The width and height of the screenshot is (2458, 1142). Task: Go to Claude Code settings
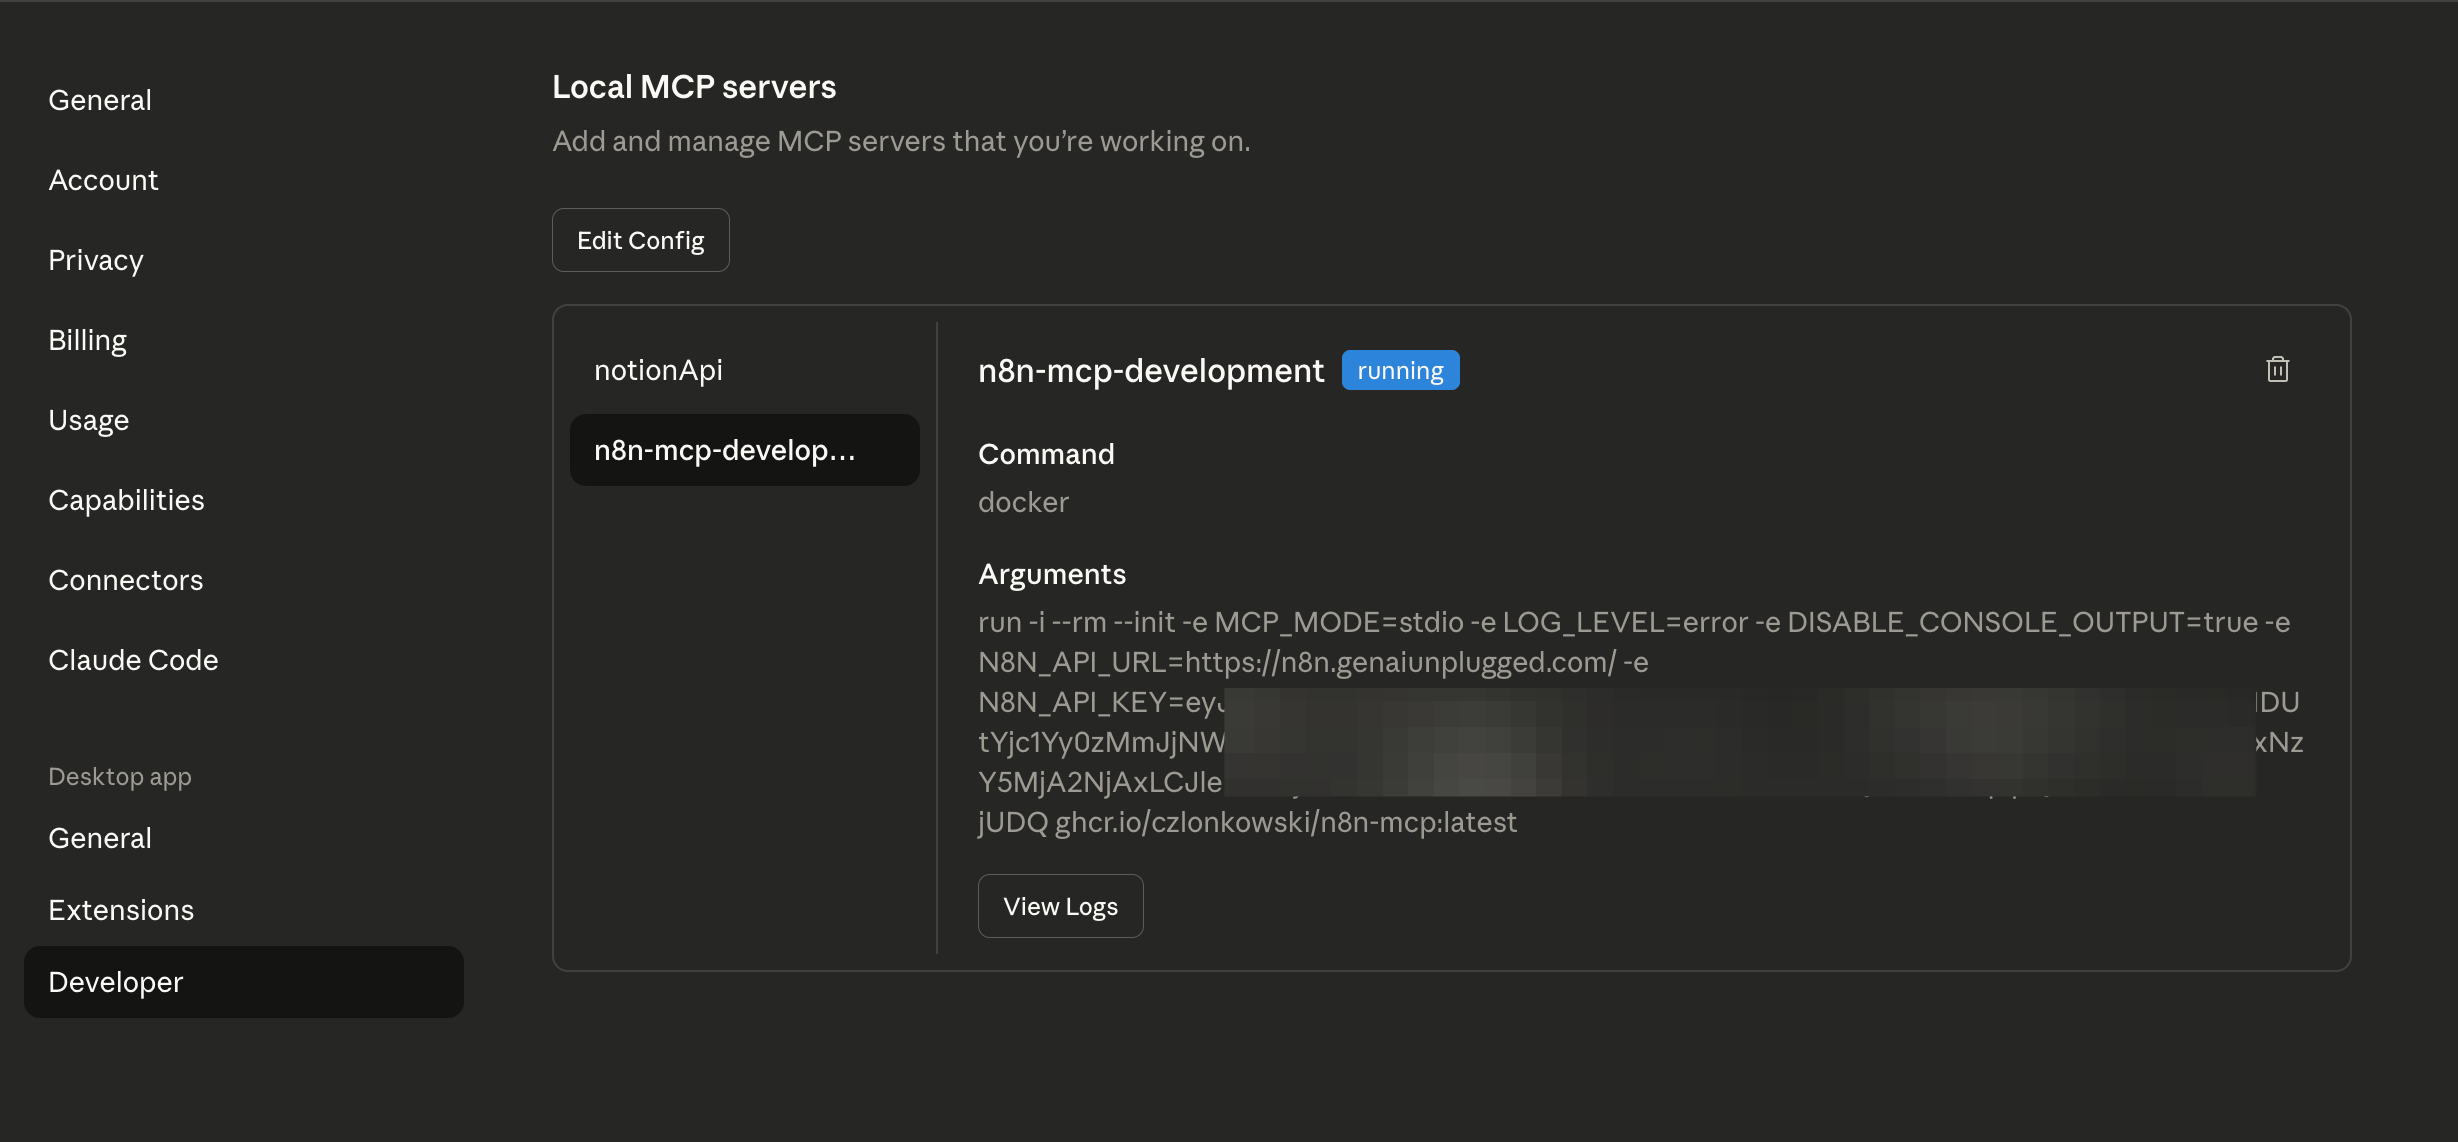[x=133, y=660]
